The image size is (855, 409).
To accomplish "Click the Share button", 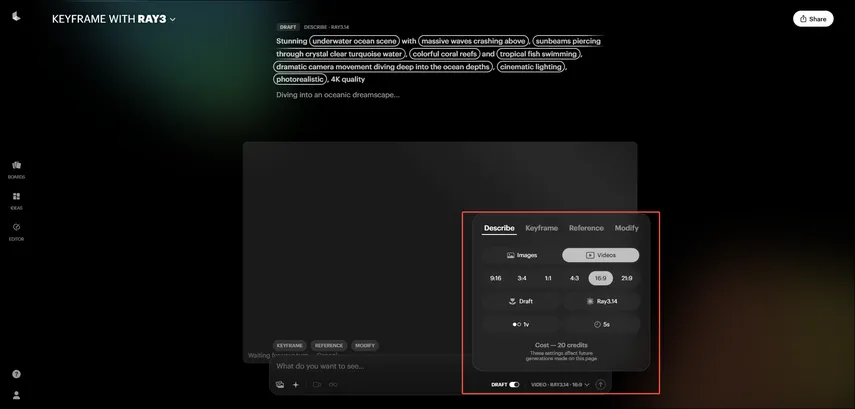I will [813, 19].
